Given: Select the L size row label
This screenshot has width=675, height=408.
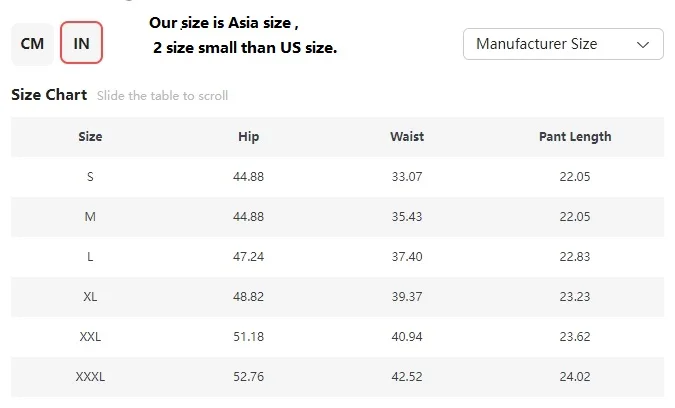Looking at the screenshot, I should 90,257.
